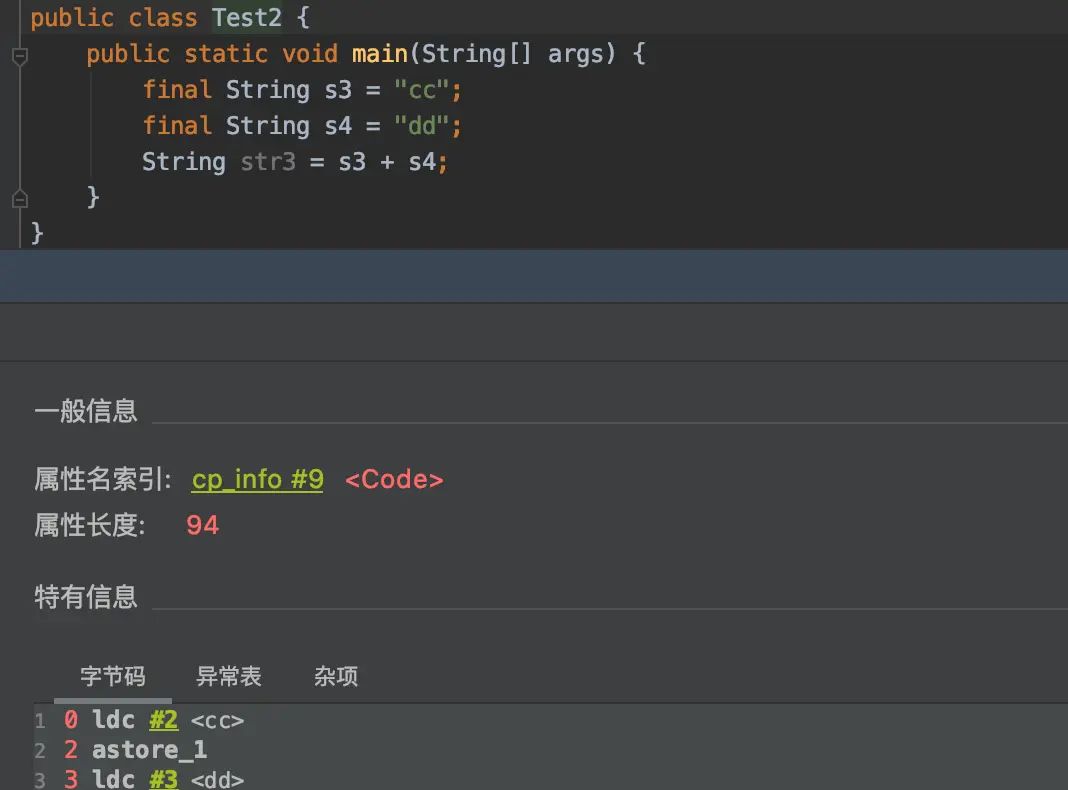Switch to the 异常表 exception table tab
This screenshot has width=1068, height=790.
(229, 677)
